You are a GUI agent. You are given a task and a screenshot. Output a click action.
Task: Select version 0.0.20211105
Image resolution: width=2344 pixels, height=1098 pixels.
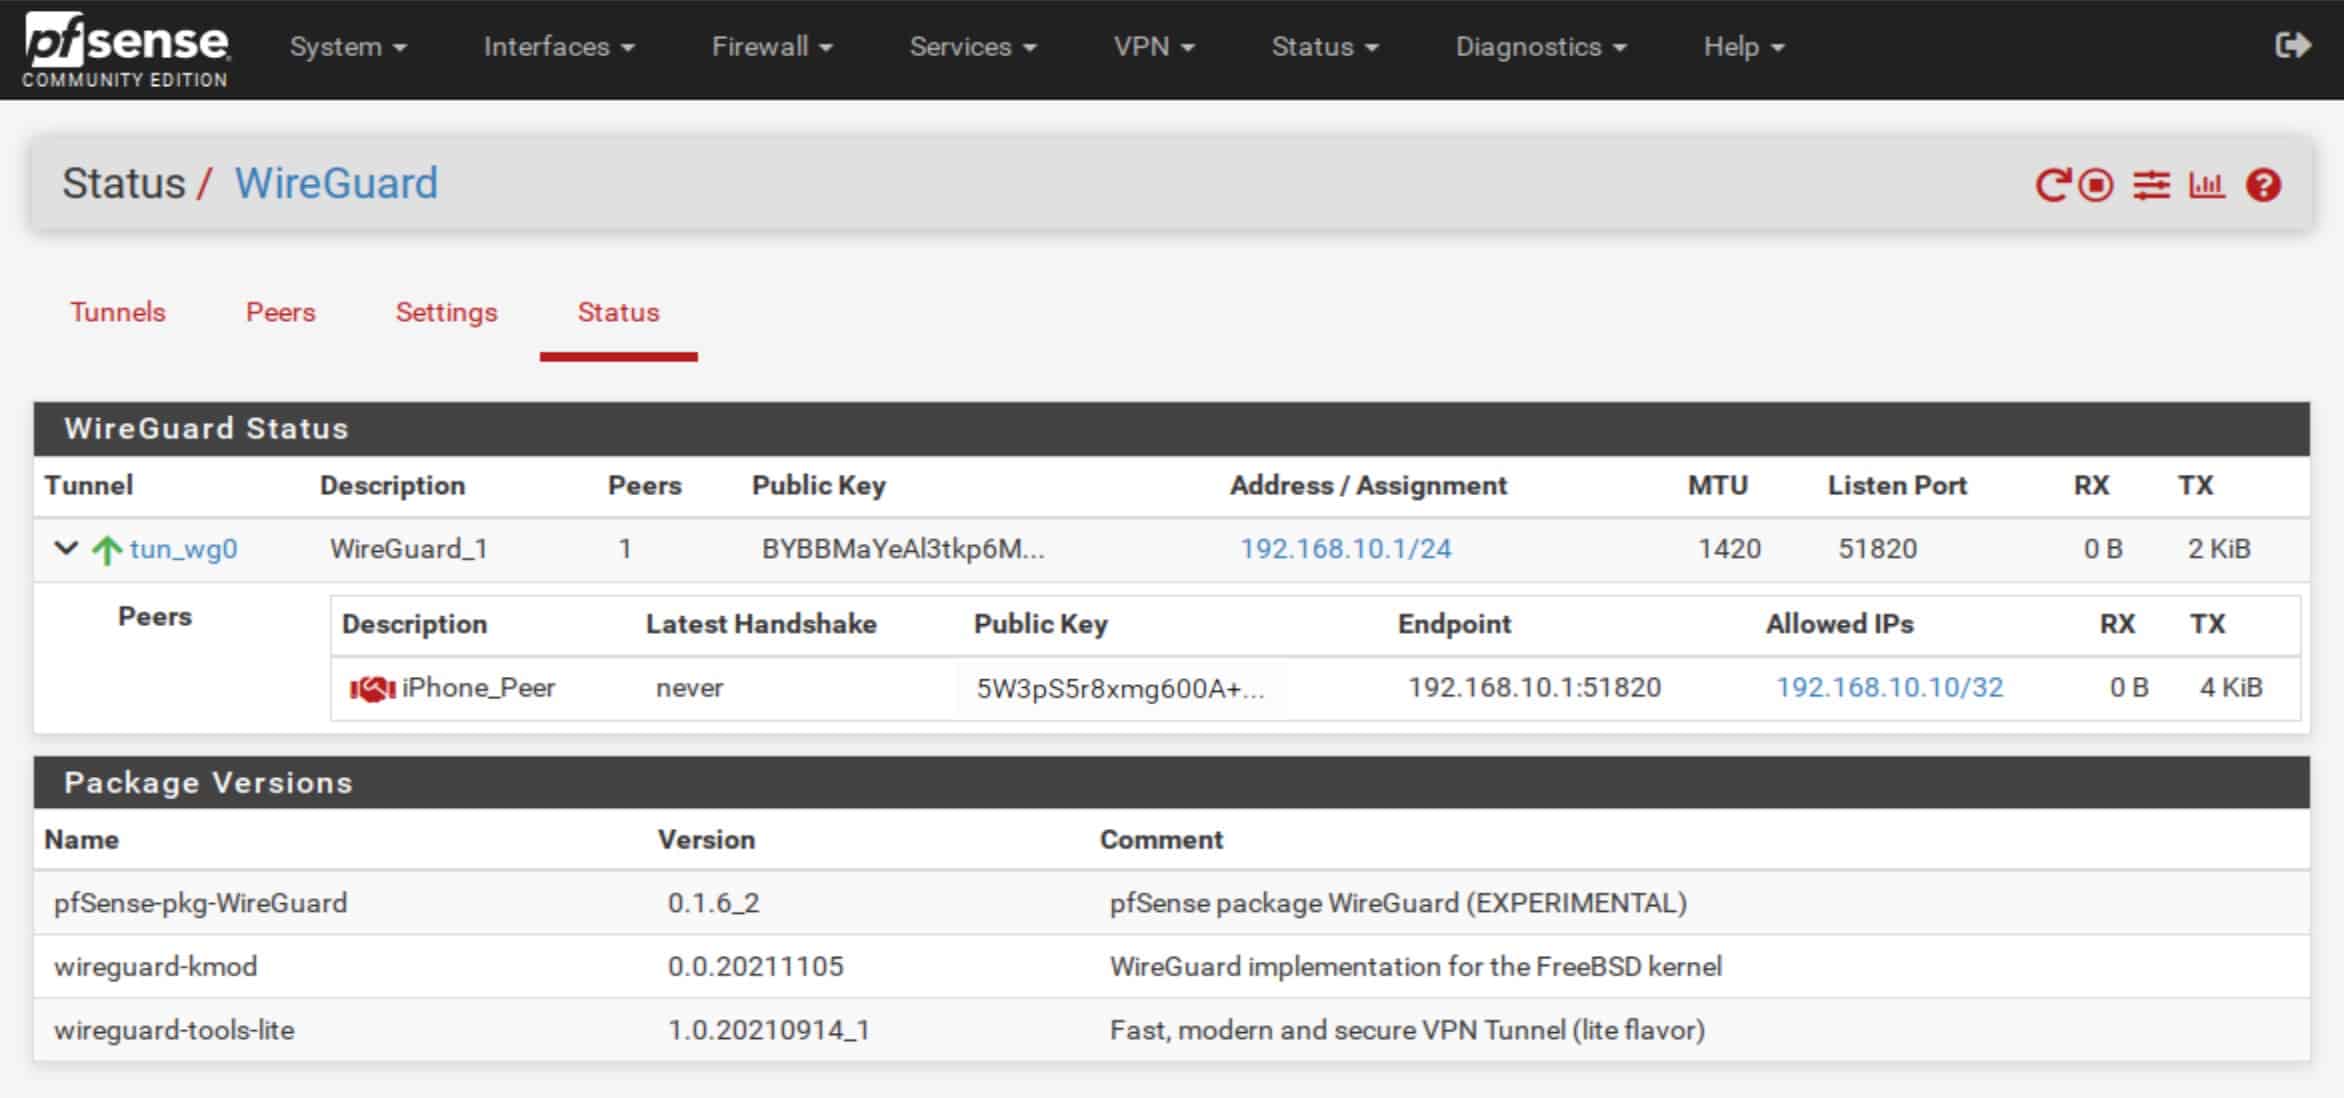pyautogui.click(x=756, y=967)
